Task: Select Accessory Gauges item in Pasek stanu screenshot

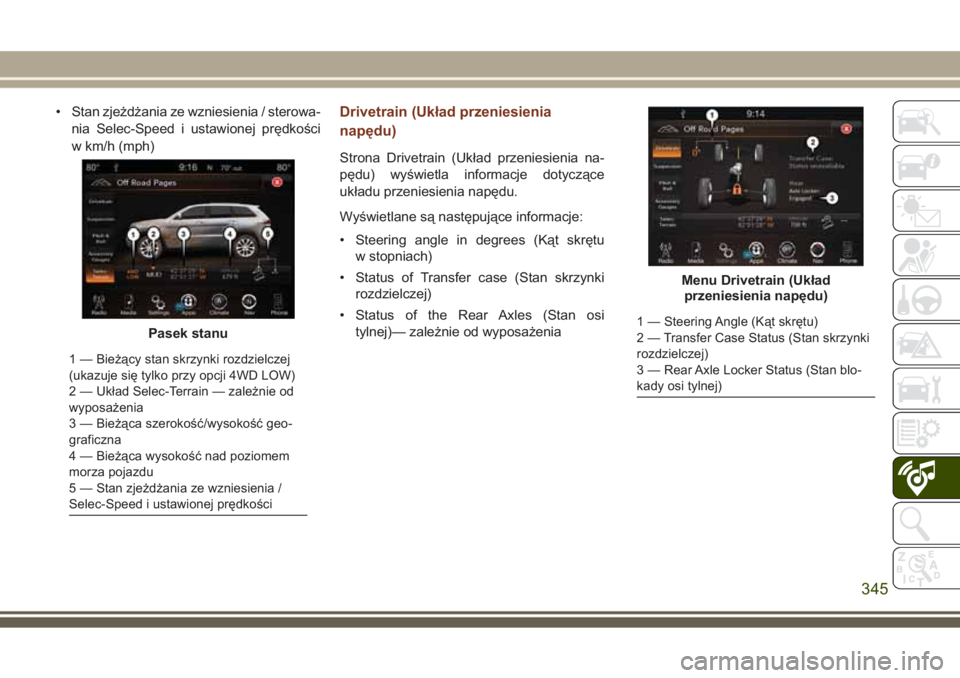Action: 100,256
